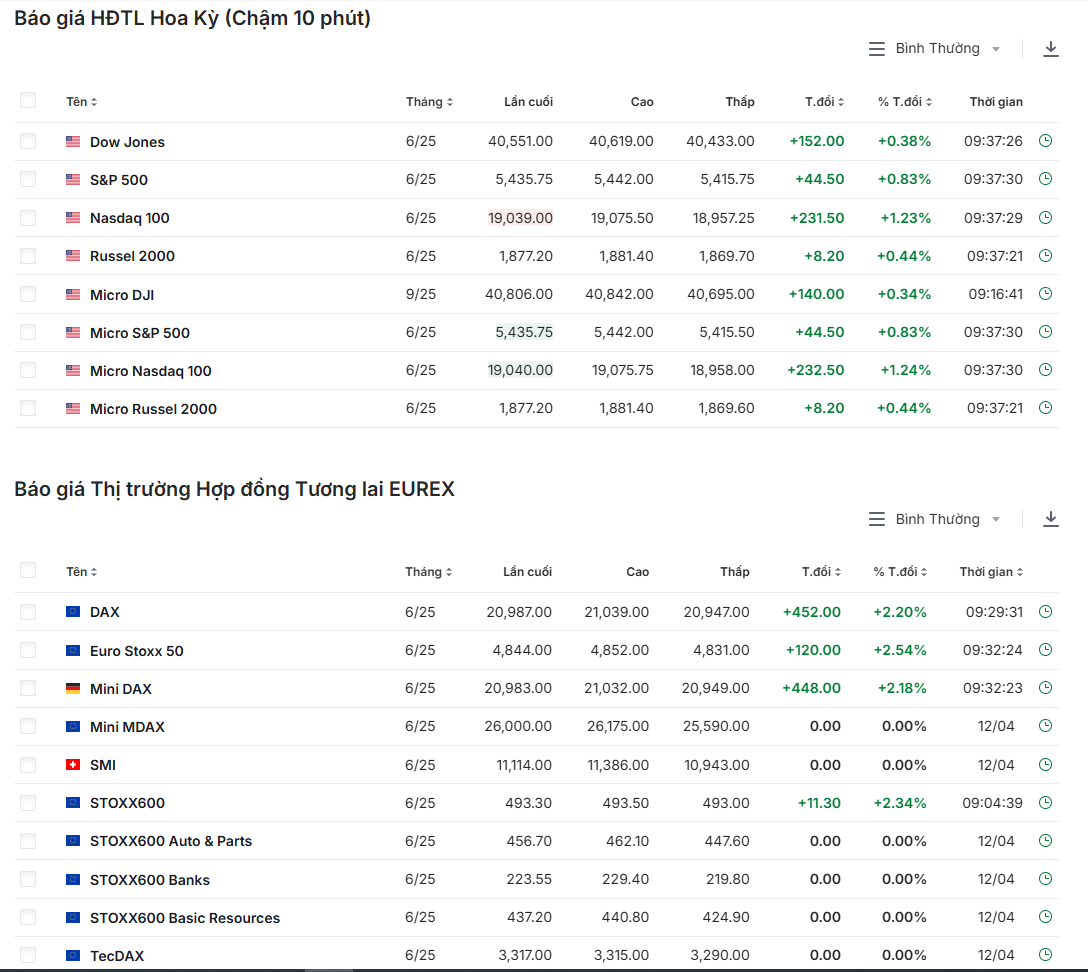Open the S&P 500 futures link

119,180
